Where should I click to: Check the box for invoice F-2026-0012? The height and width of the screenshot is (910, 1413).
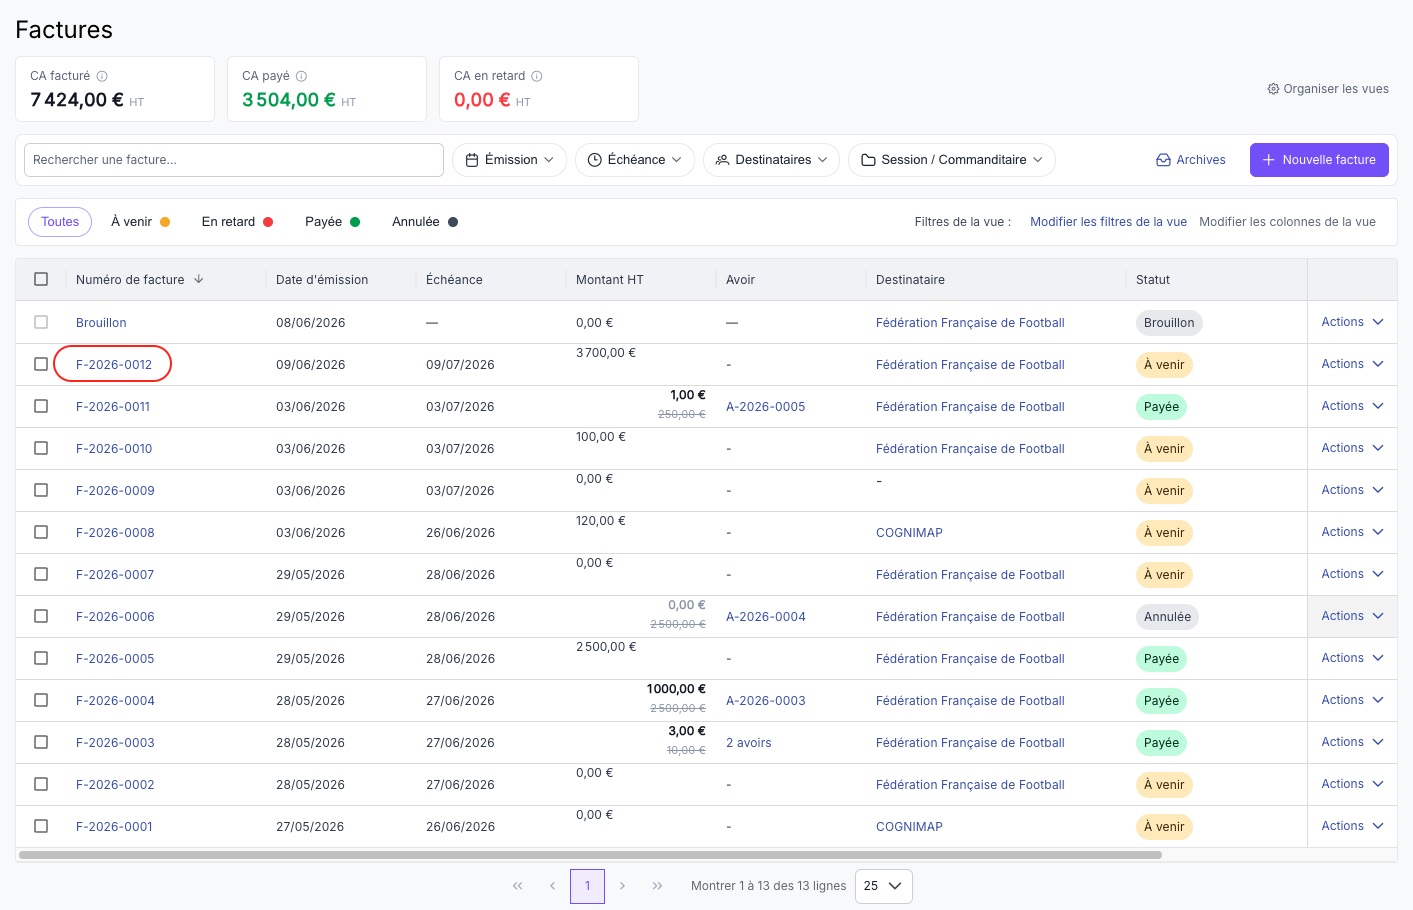pyautogui.click(x=41, y=364)
